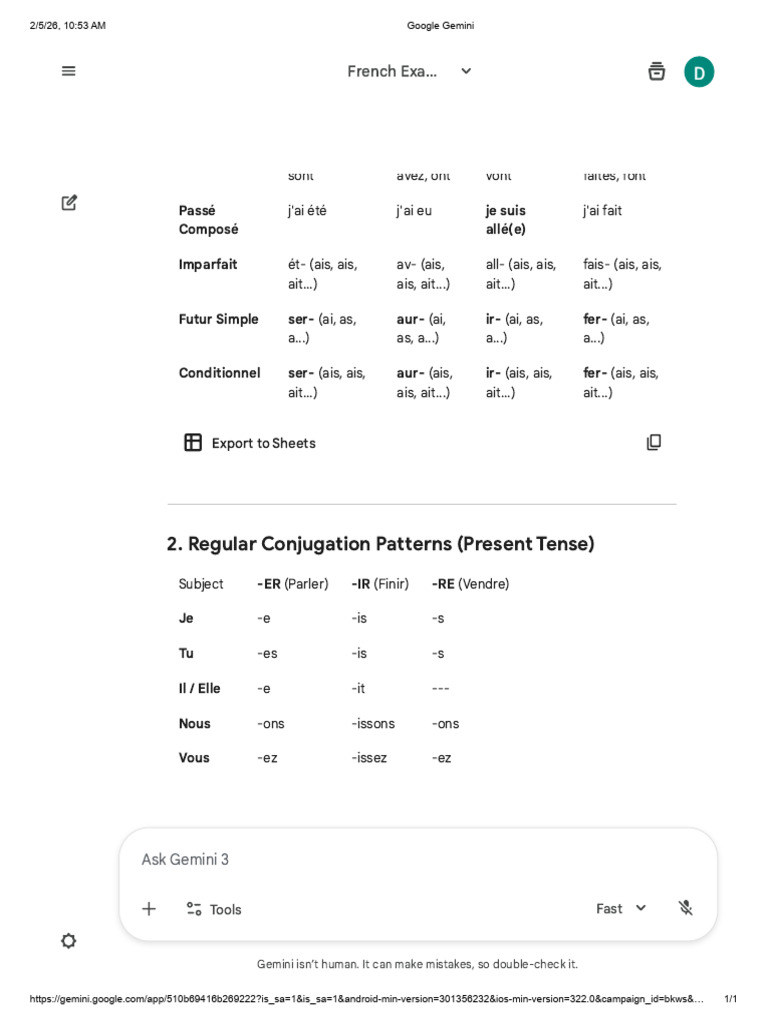Click the -IR (Finir) column header
Viewport: 768px width, 1024px height.
[x=380, y=584]
